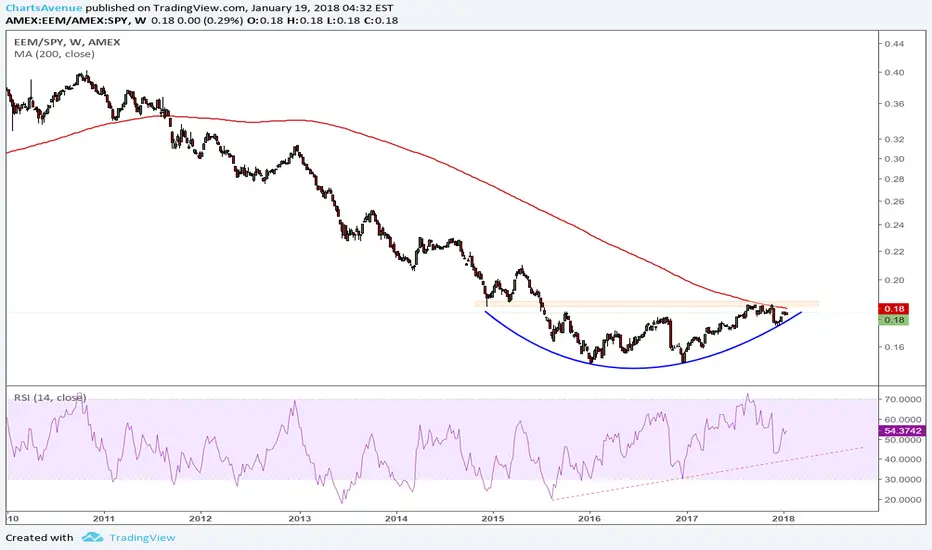The image size is (932, 550).
Task: Click the 0.32 price axis value
Action: (x=894, y=139)
